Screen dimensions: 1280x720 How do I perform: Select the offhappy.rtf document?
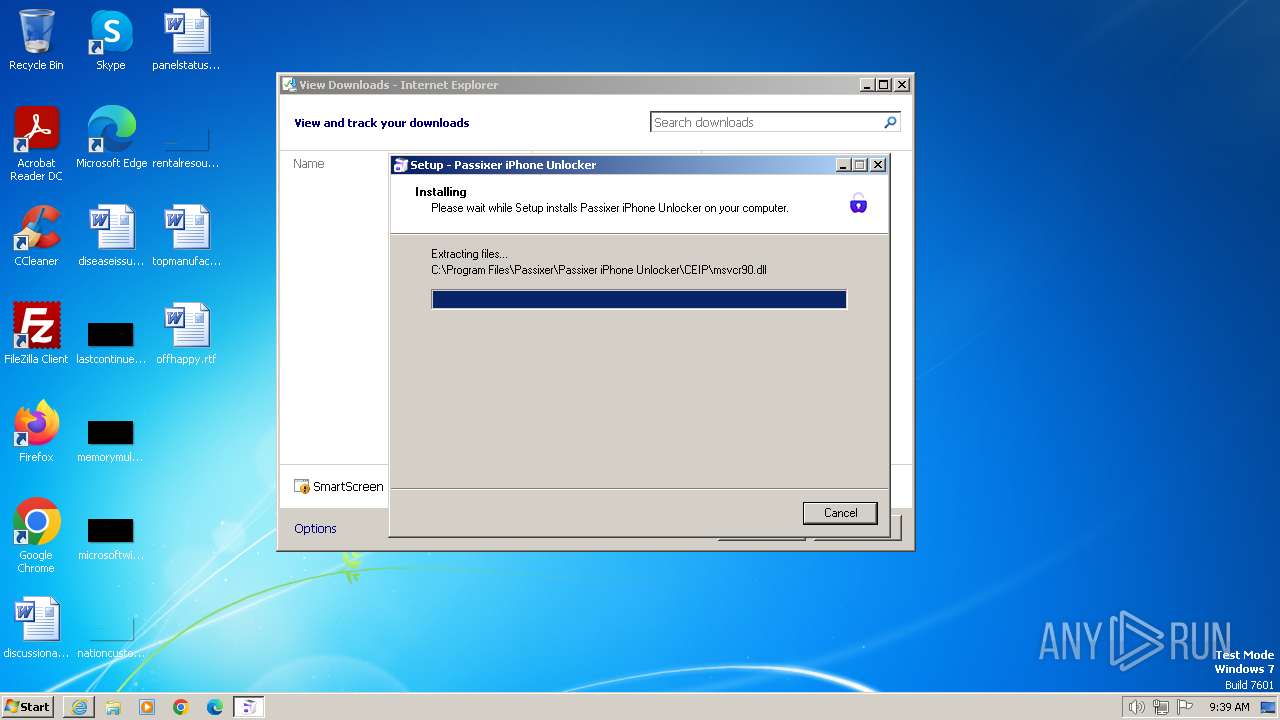pos(186,334)
